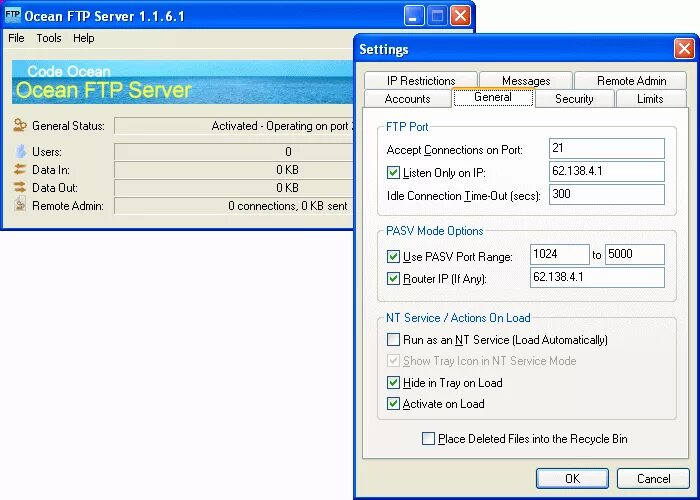Uncheck Hide in Tray on Load

click(x=393, y=383)
